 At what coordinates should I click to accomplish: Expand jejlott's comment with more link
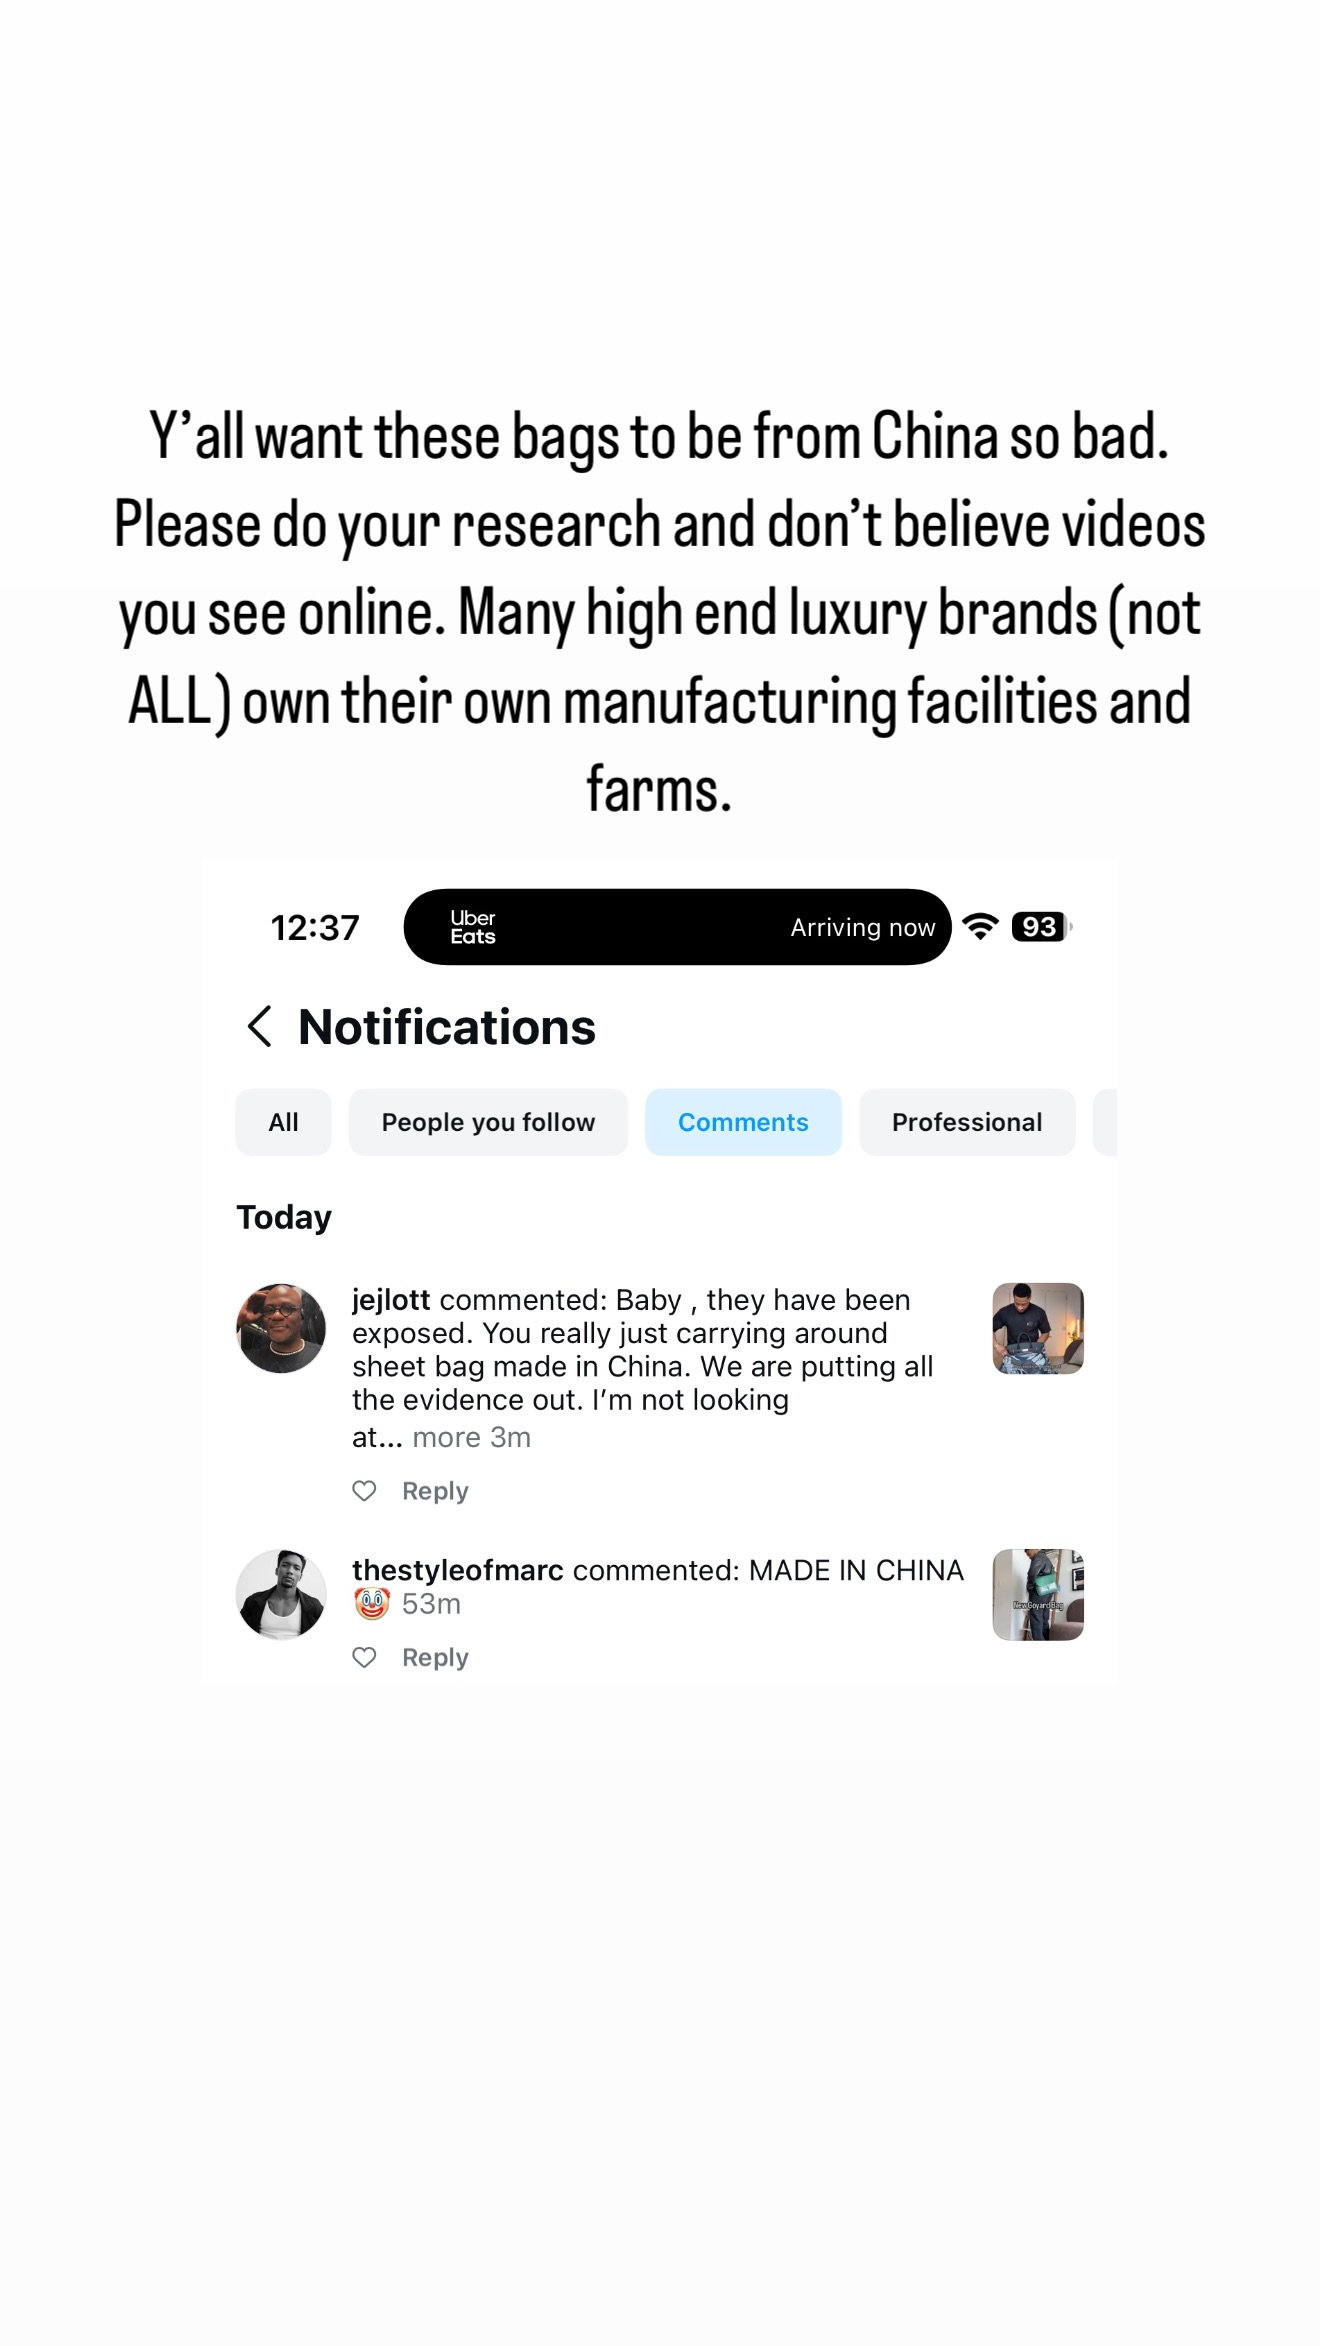(x=446, y=1437)
